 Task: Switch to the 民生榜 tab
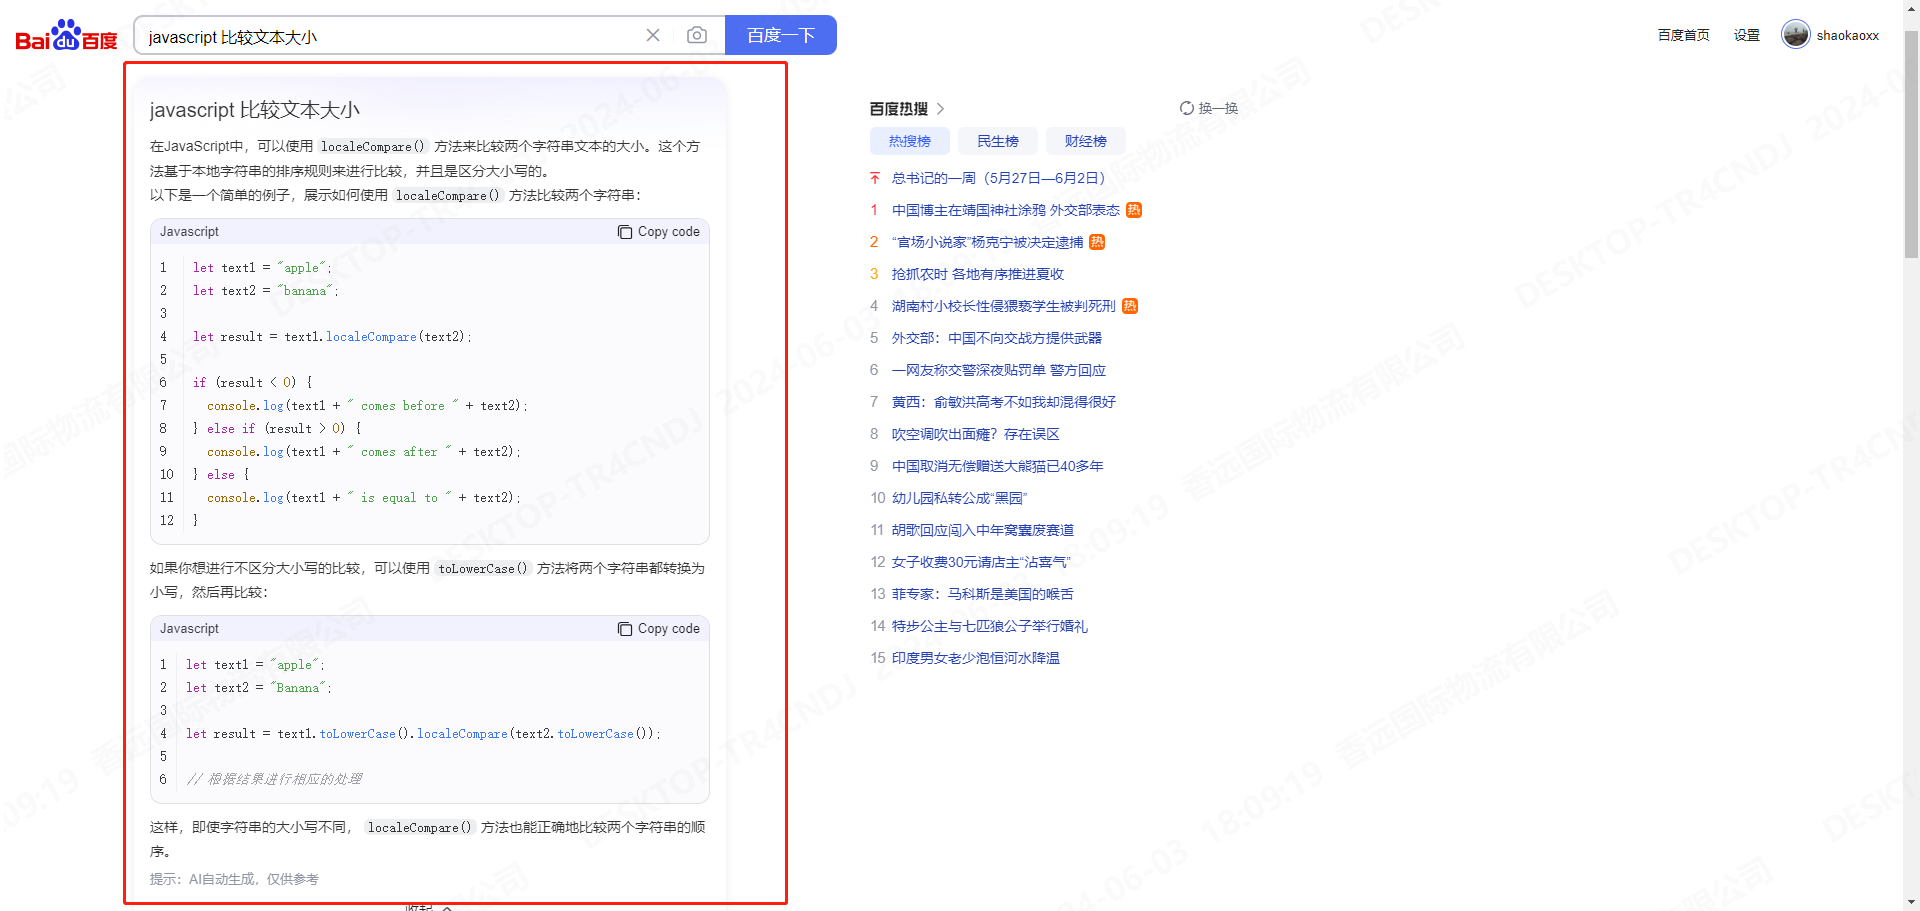(x=997, y=141)
